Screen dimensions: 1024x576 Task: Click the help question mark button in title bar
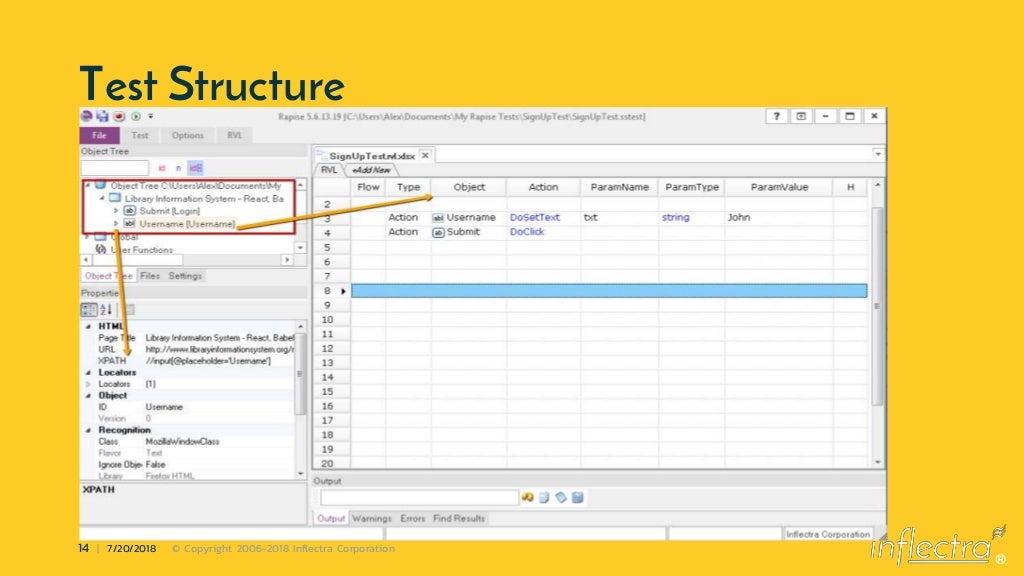tap(776, 116)
